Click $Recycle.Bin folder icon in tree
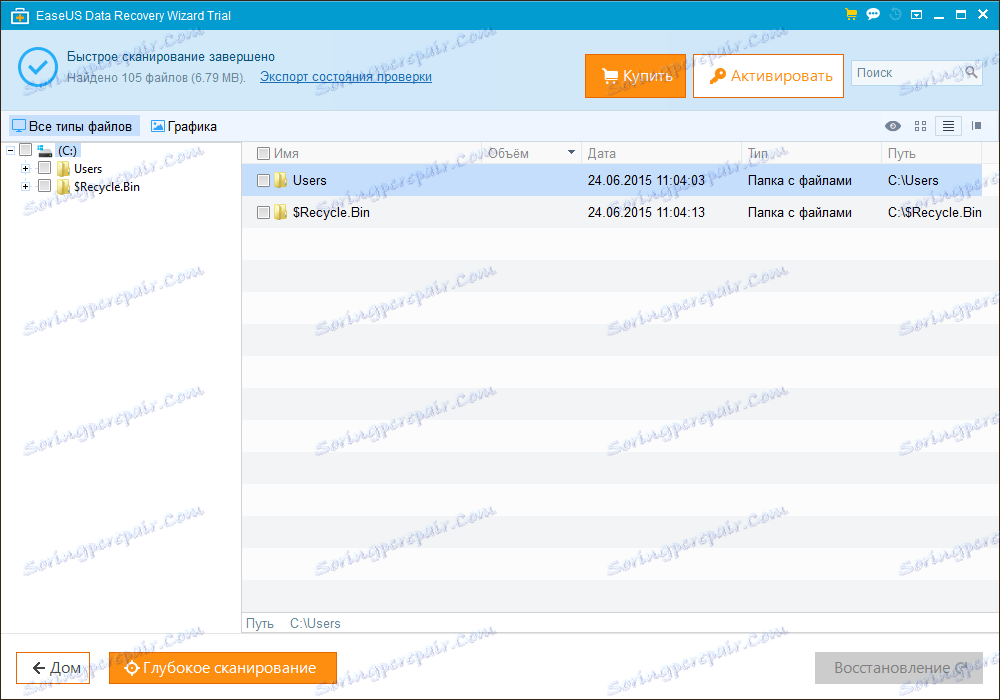 pyautogui.click(x=63, y=186)
